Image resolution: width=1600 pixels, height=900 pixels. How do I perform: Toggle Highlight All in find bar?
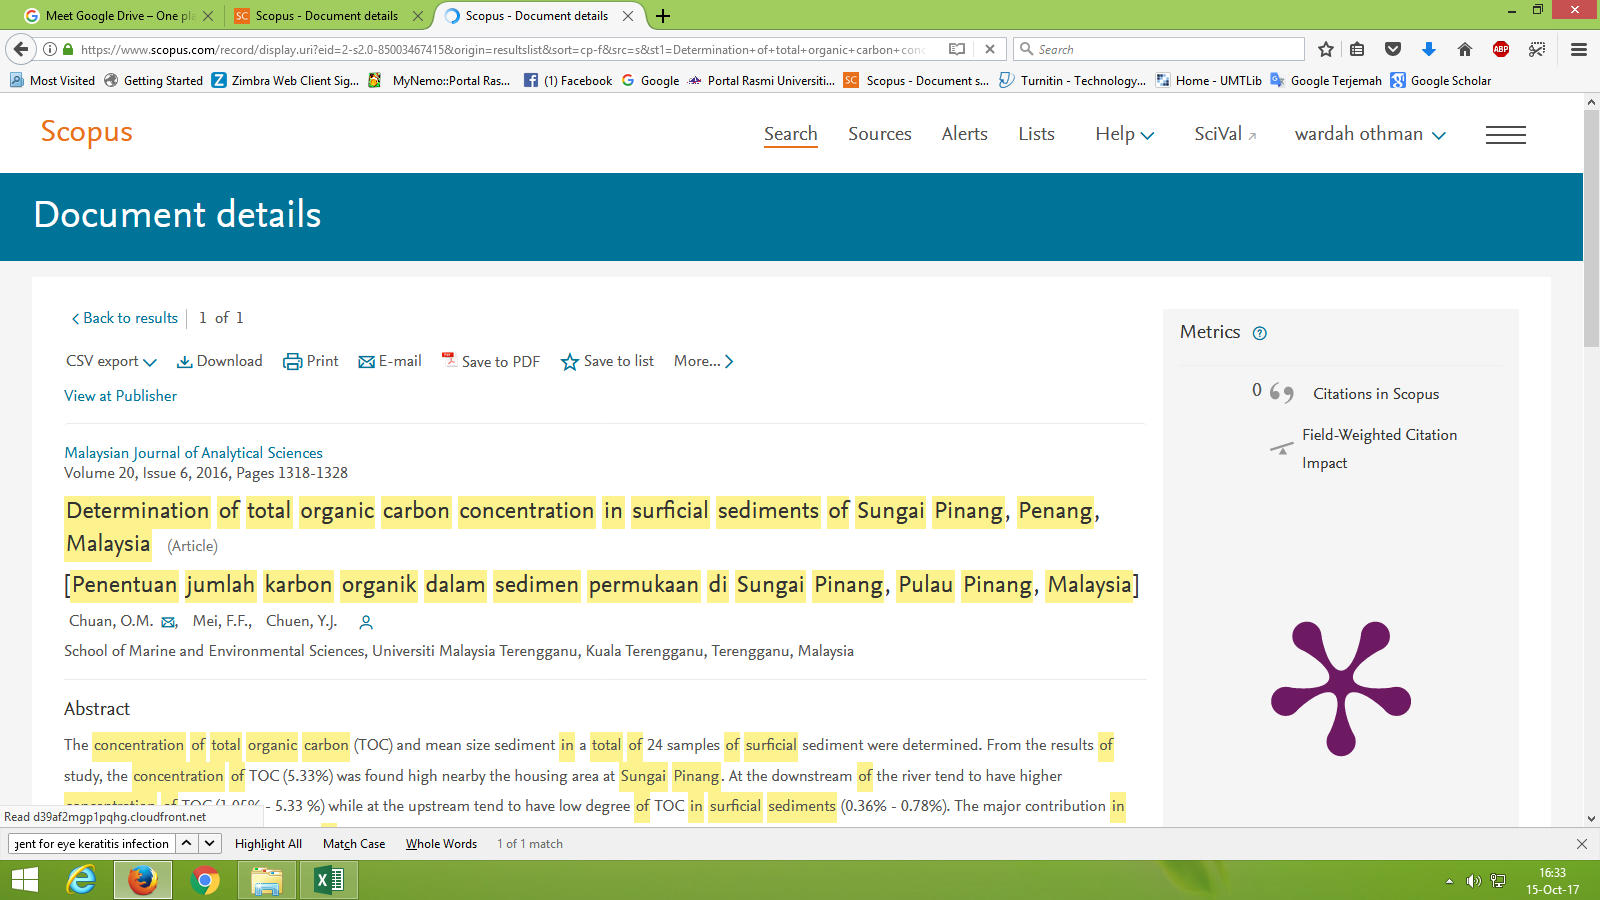[x=268, y=844]
